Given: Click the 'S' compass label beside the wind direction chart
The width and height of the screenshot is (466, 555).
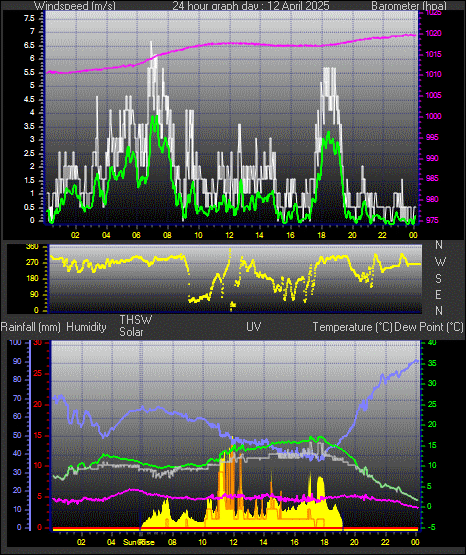Looking at the screenshot, I should (x=438, y=279).
